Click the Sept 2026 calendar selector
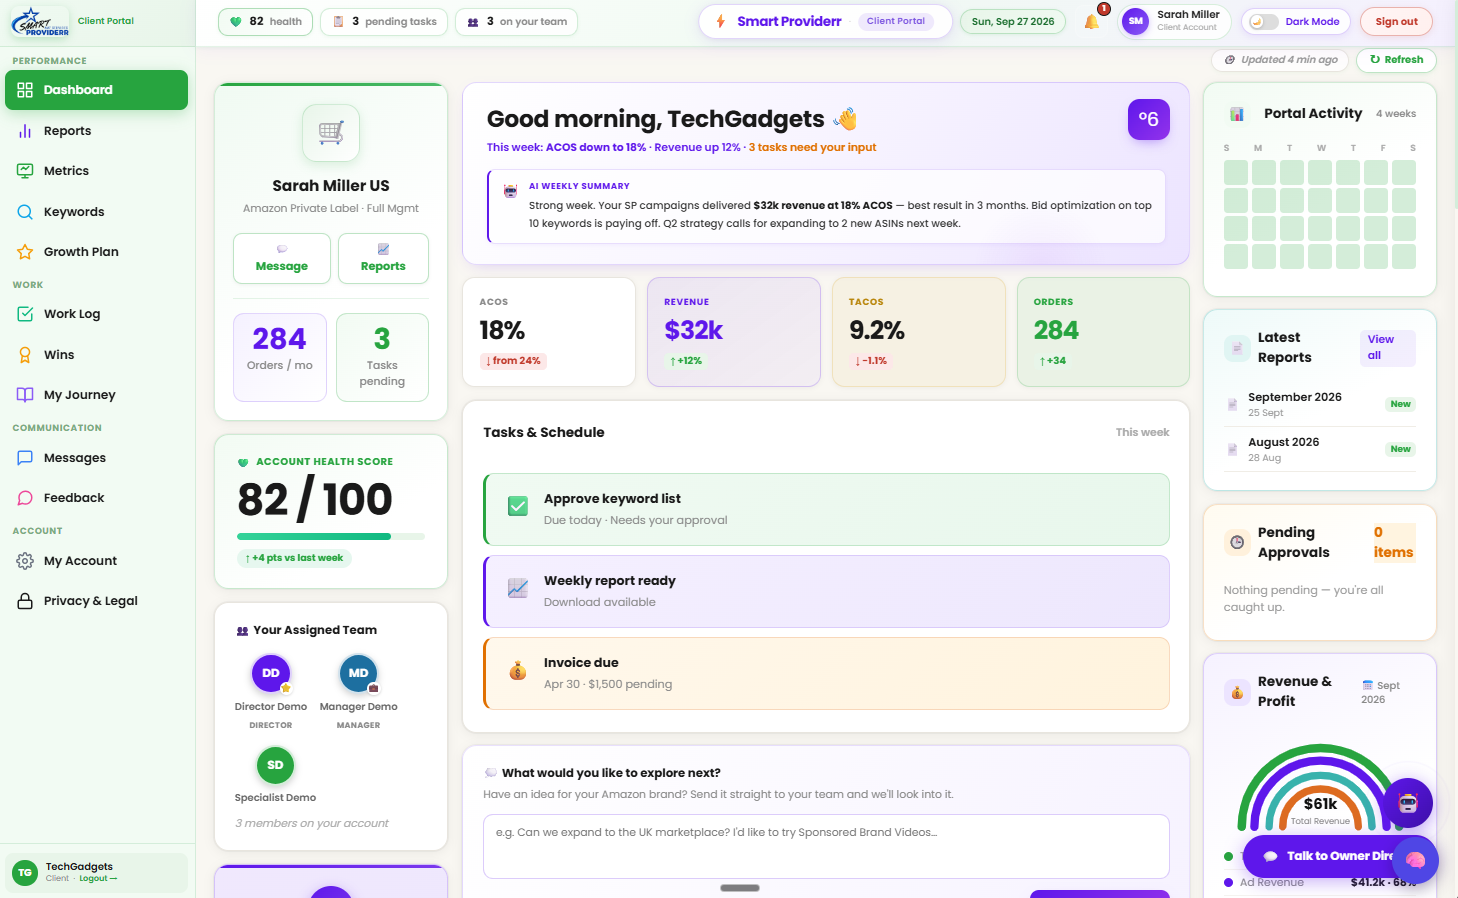The image size is (1458, 898). [x=1381, y=692]
